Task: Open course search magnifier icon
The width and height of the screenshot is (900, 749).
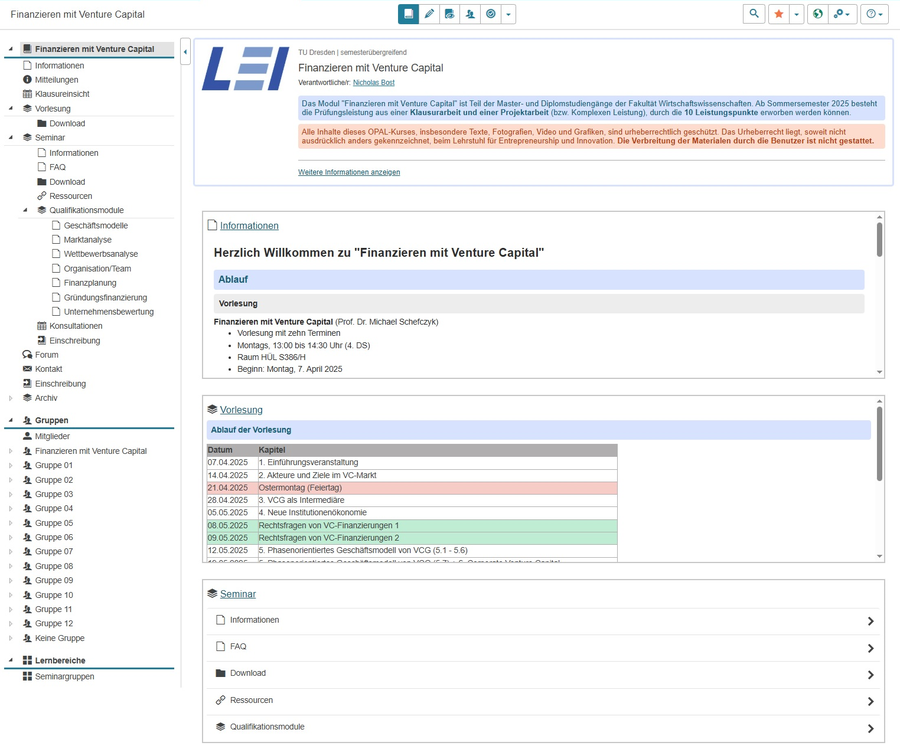Action: [754, 14]
